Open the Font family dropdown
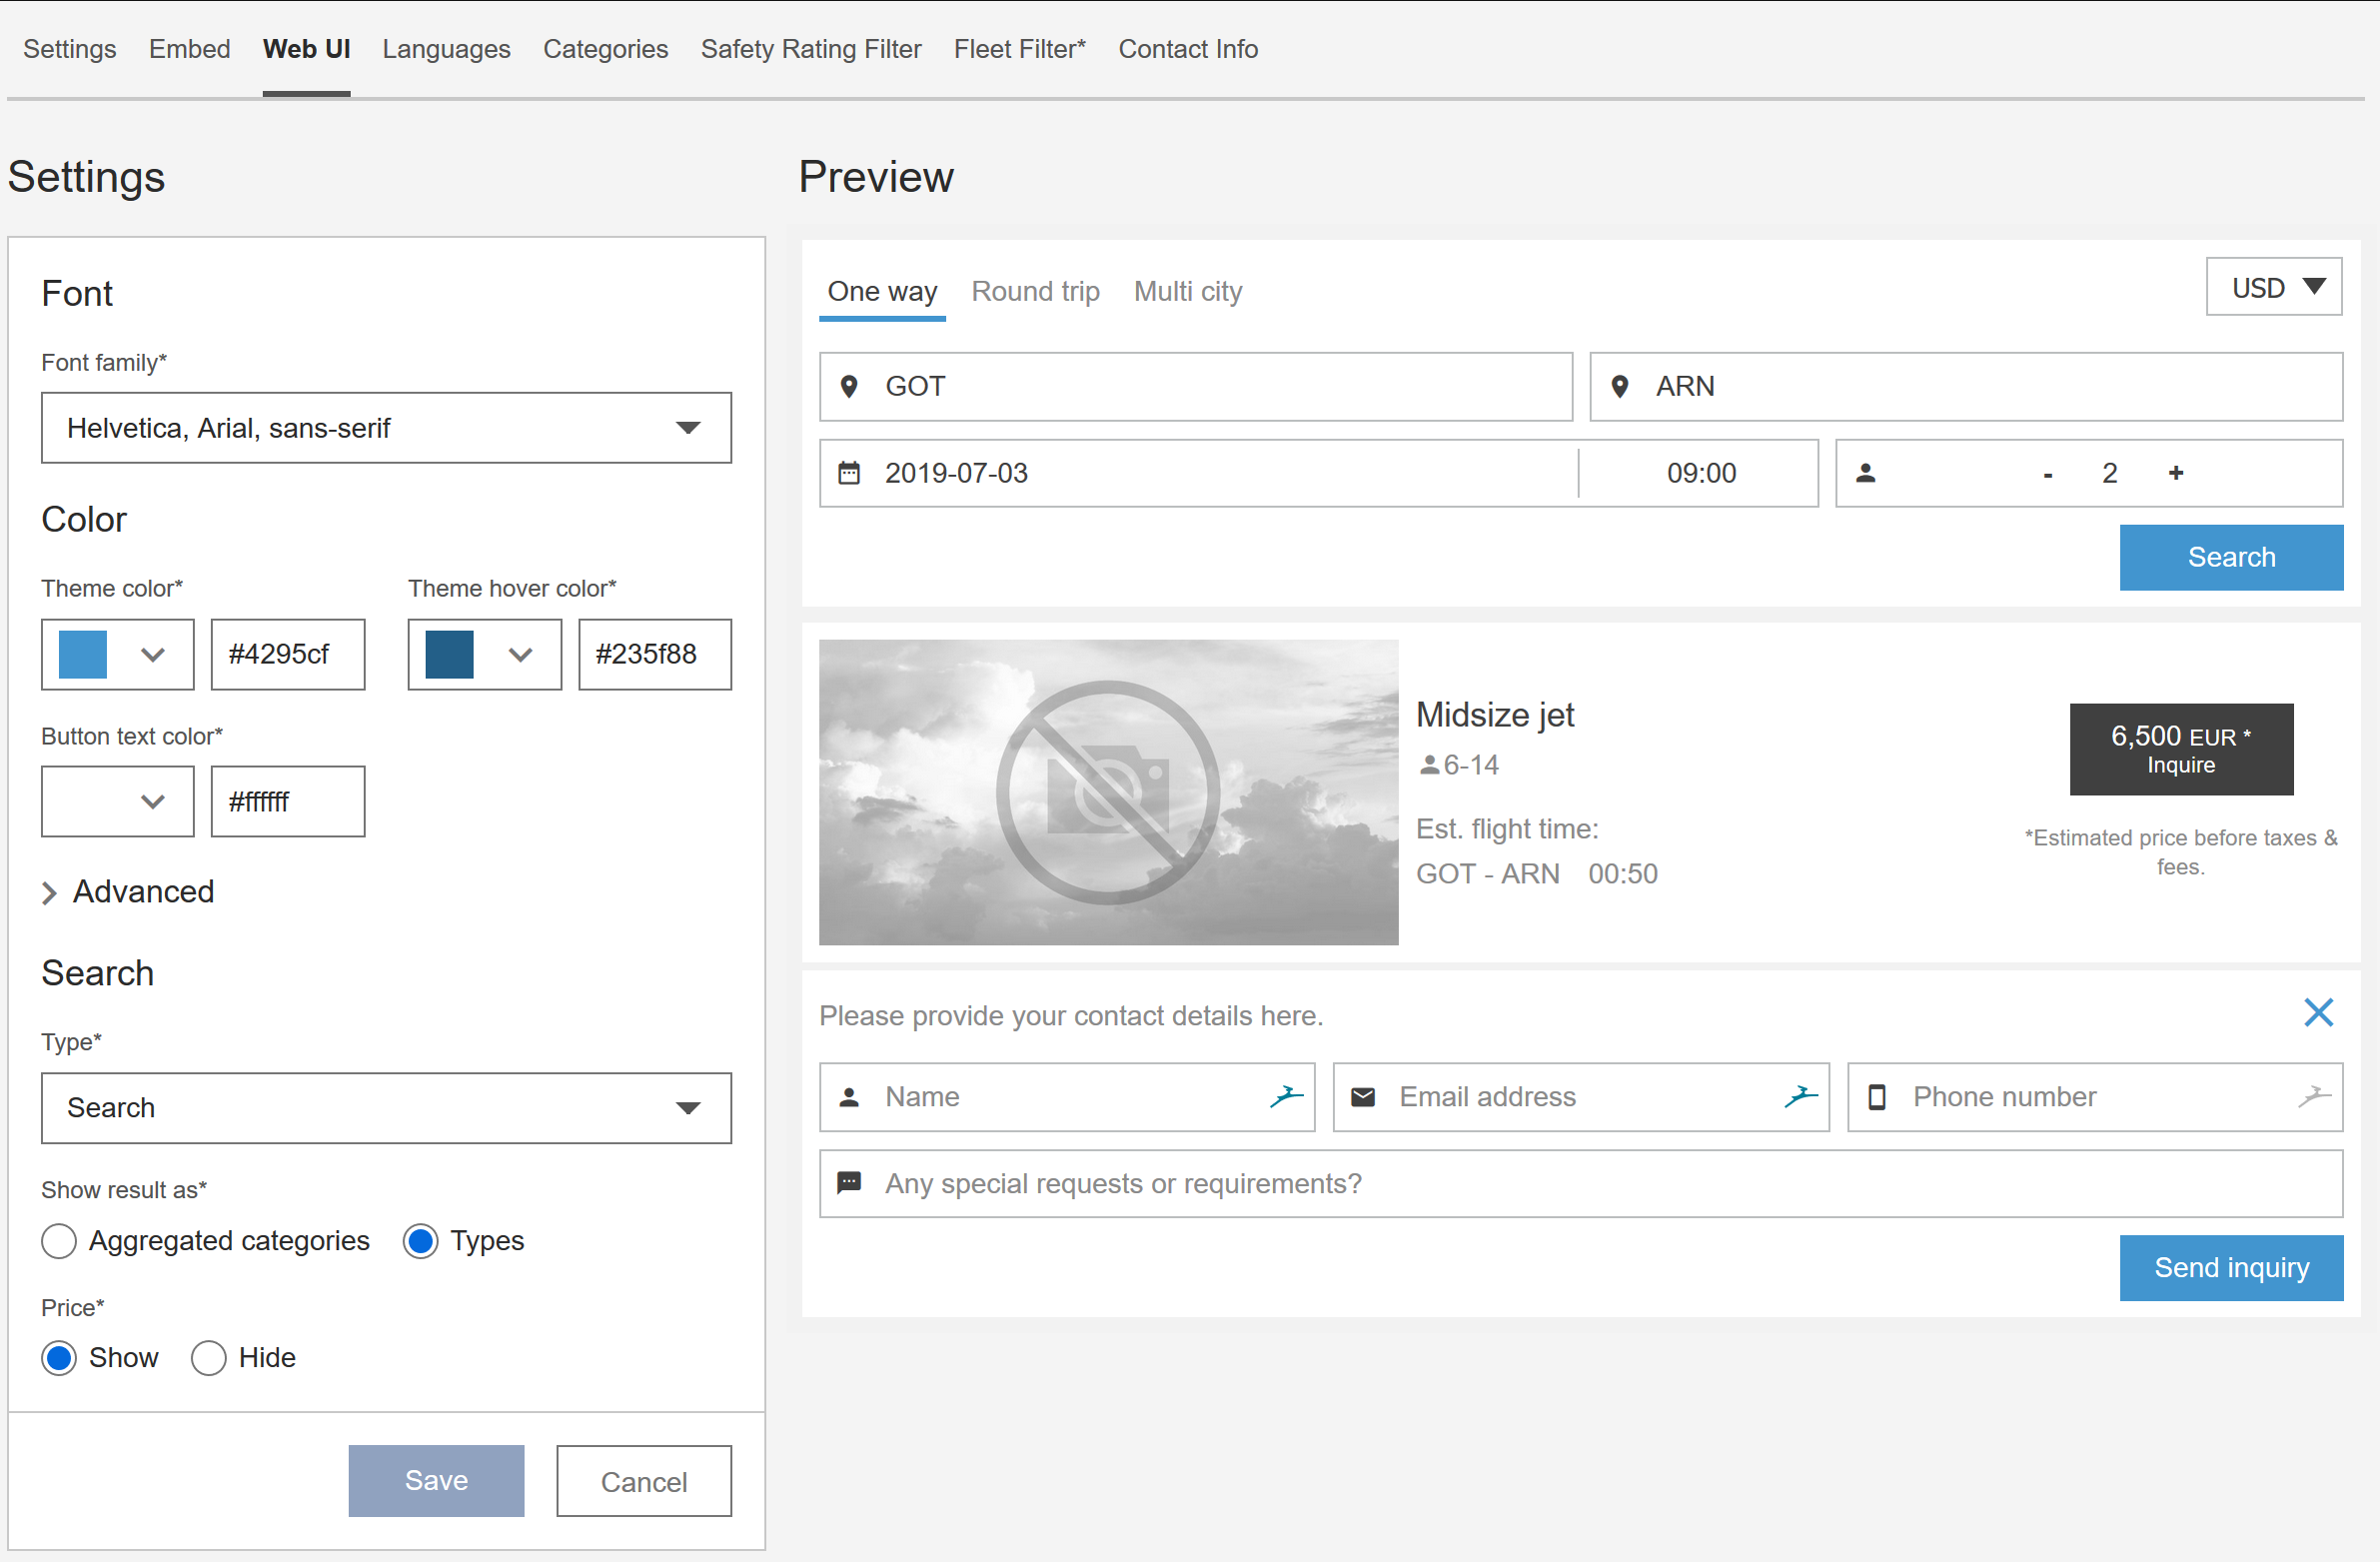 click(386, 428)
